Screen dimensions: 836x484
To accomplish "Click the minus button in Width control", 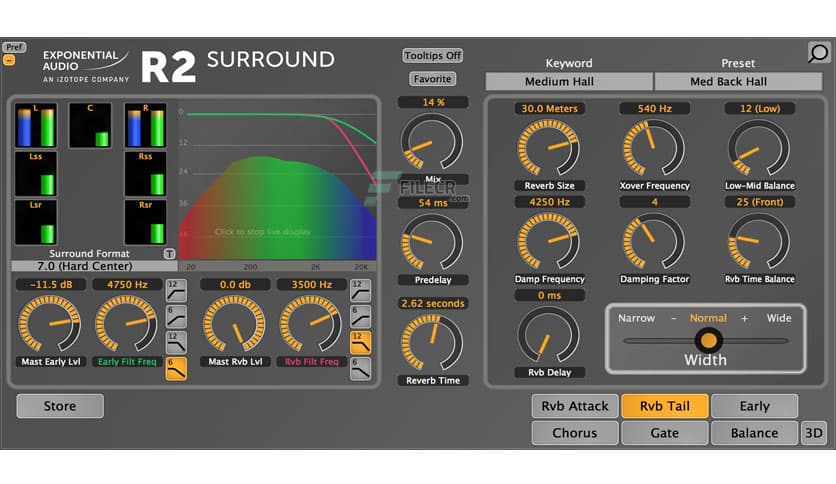I will (x=674, y=318).
